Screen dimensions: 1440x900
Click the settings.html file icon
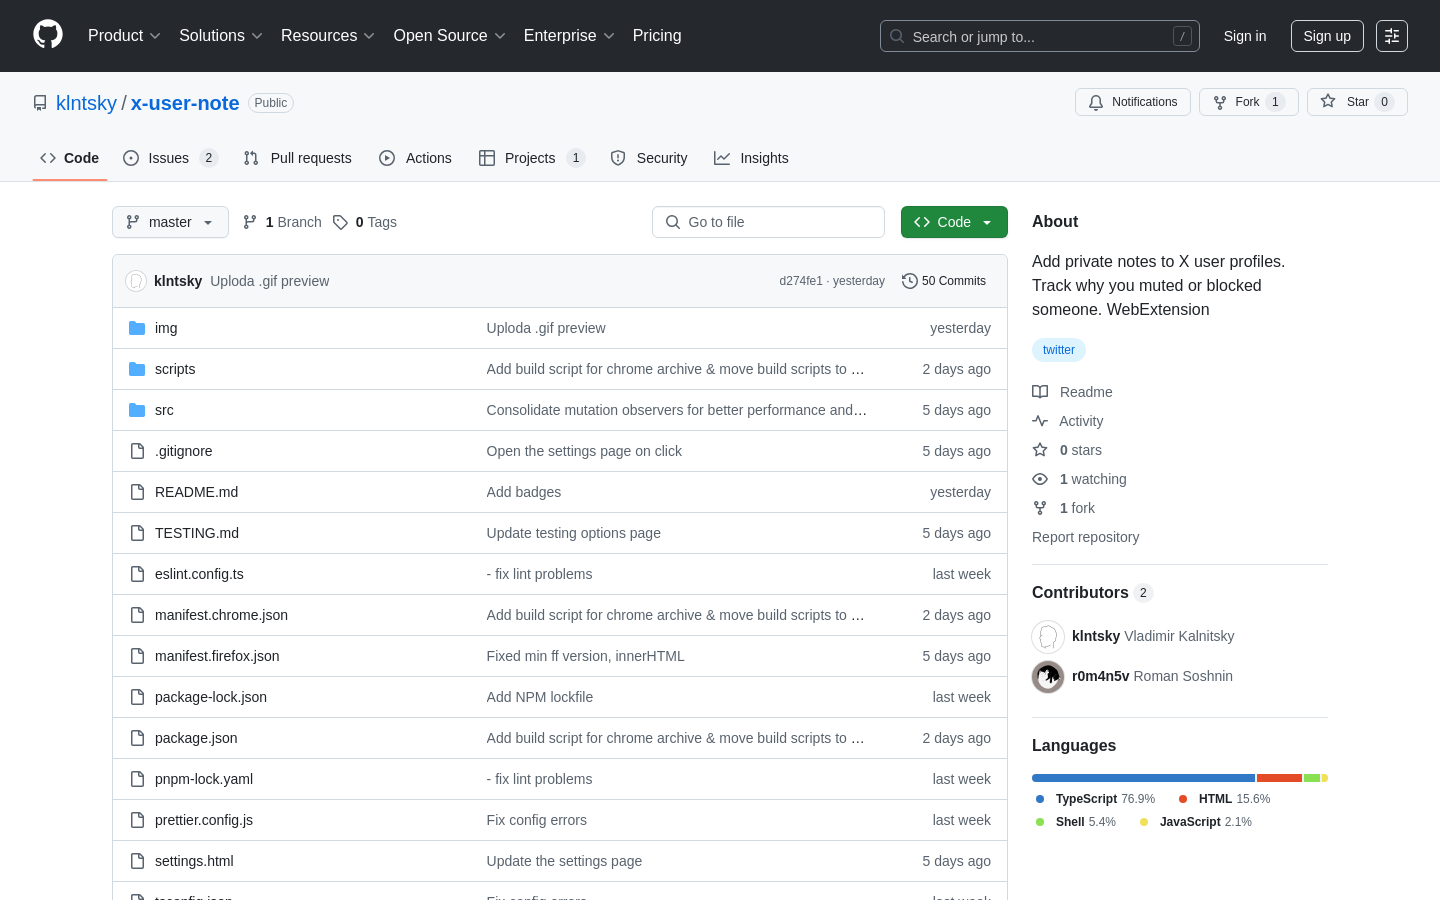137,861
